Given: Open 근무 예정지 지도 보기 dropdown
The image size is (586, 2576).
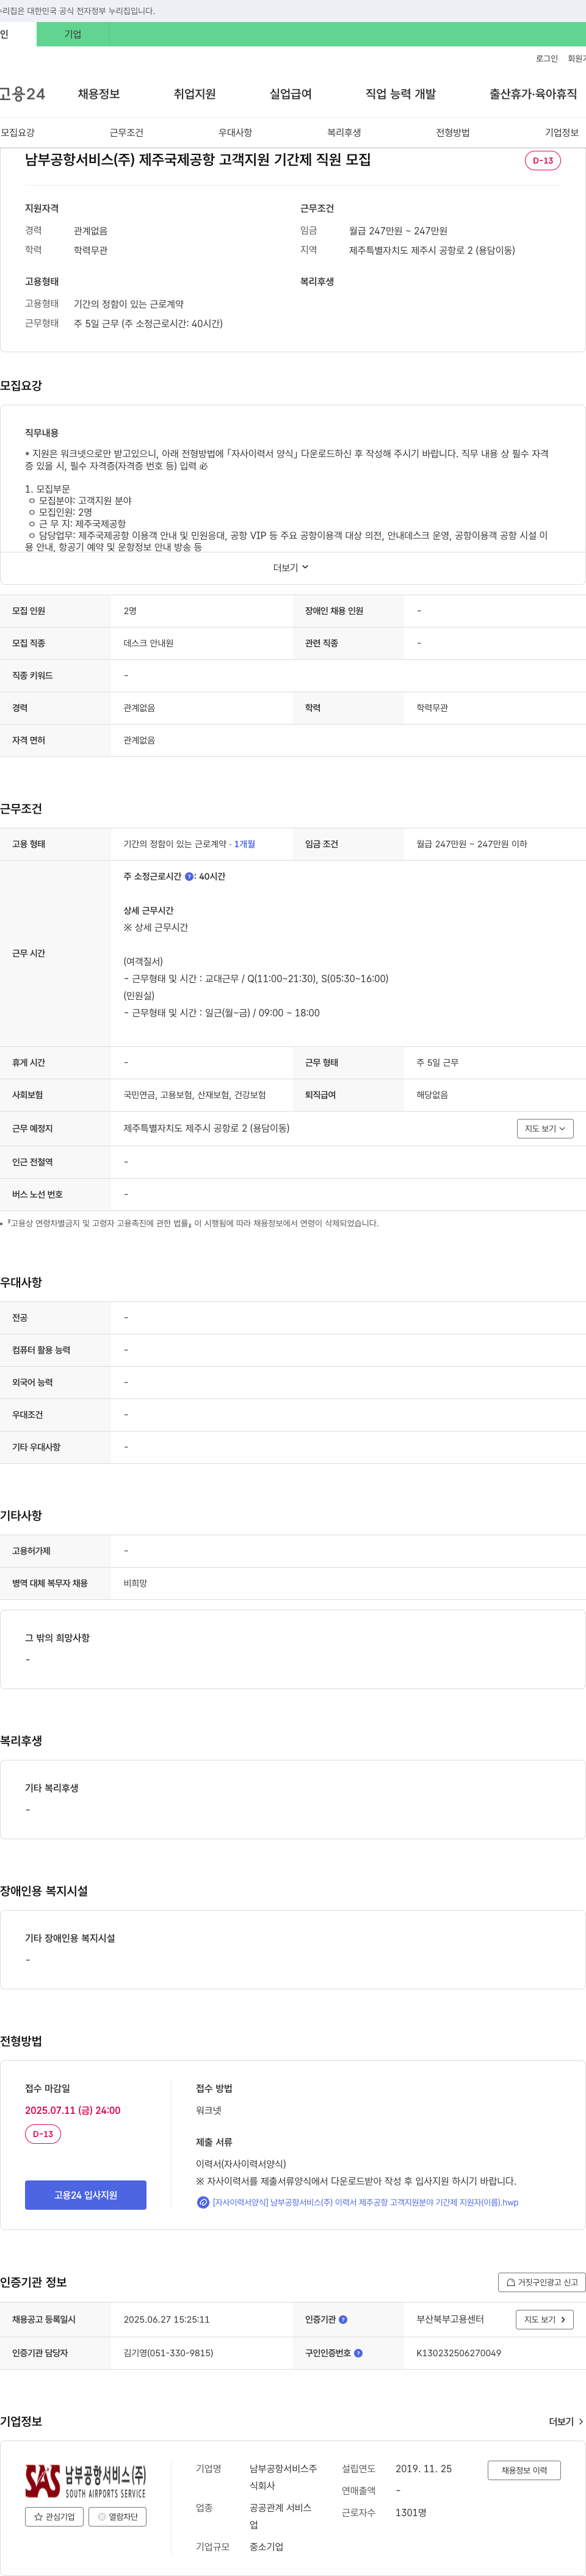Looking at the screenshot, I should pos(545,1129).
